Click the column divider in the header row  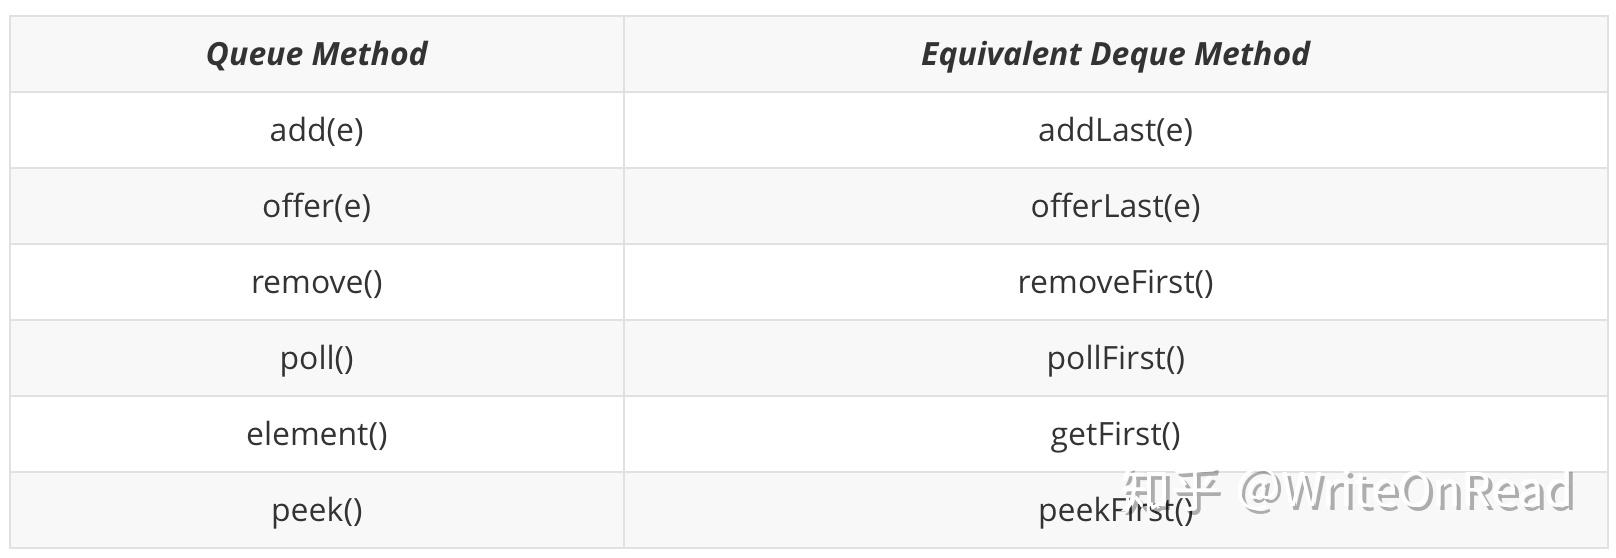[x=624, y=54]
